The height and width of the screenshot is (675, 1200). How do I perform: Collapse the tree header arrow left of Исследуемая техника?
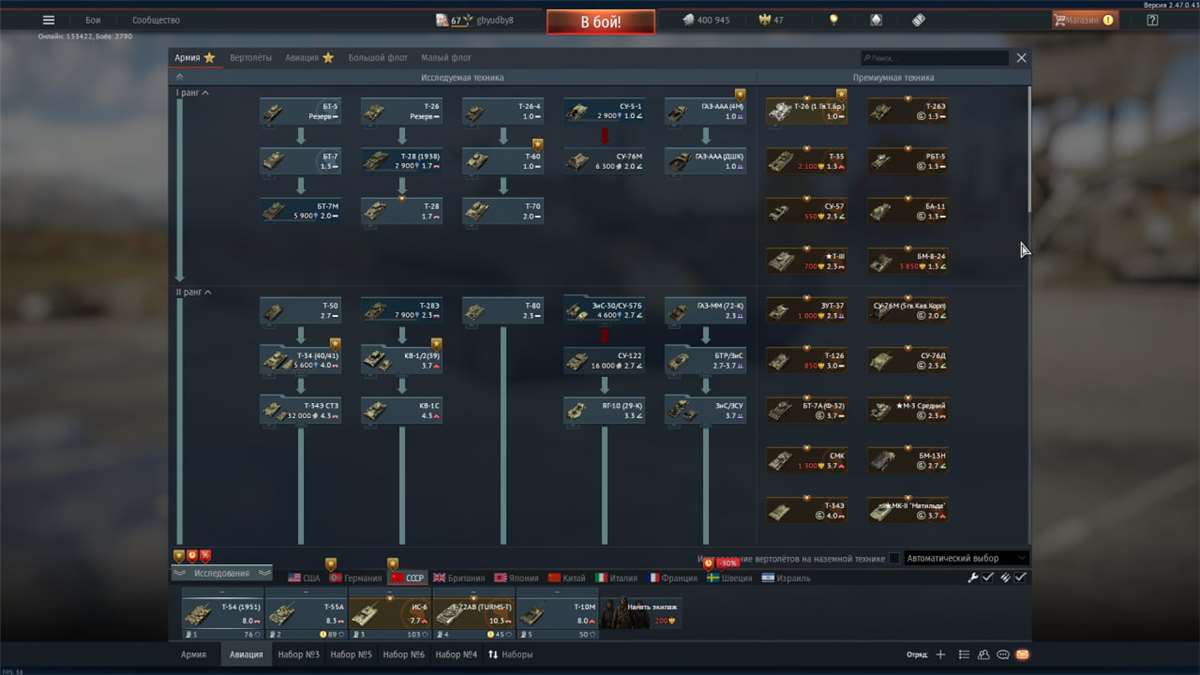tap(180, 77)
